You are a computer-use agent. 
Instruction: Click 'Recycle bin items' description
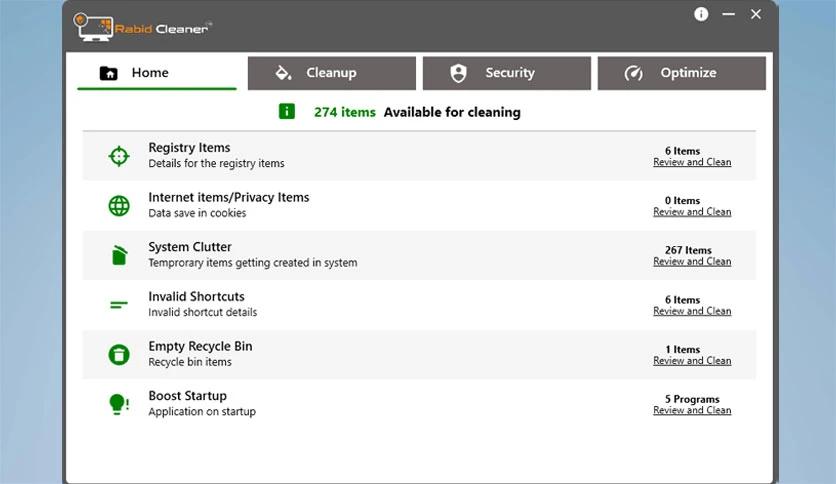(x=190, y=362)
